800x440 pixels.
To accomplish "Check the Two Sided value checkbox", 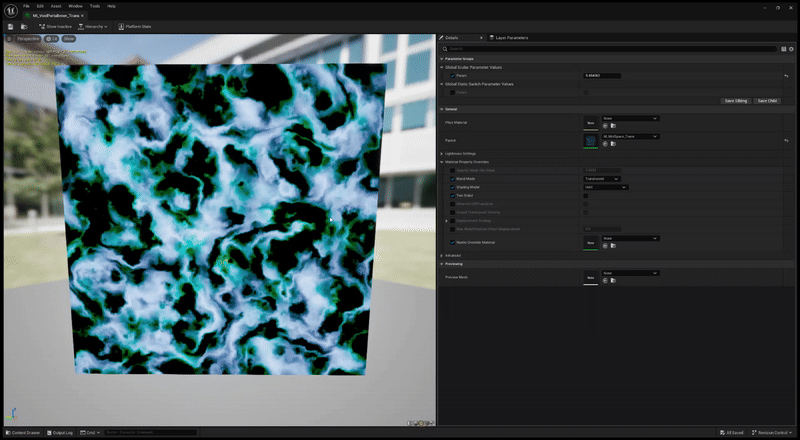I will point(586,195).
